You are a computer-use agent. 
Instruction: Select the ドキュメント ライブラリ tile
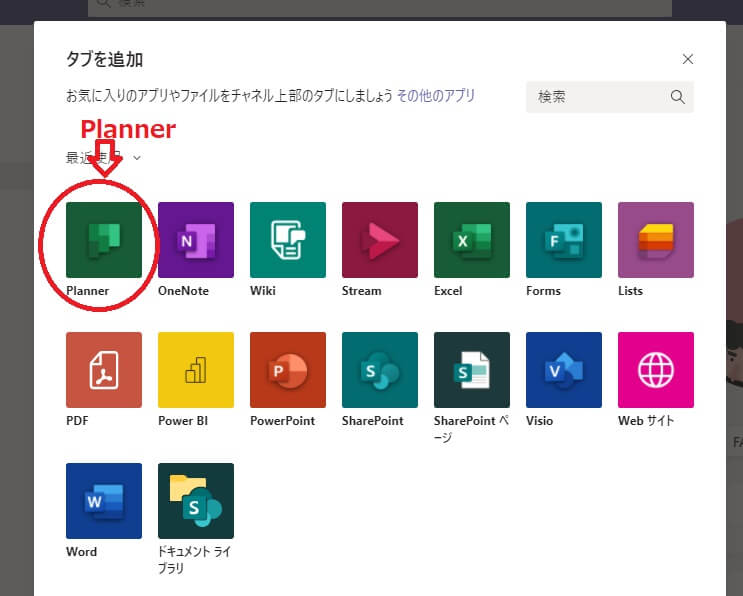tap(196, 500)
